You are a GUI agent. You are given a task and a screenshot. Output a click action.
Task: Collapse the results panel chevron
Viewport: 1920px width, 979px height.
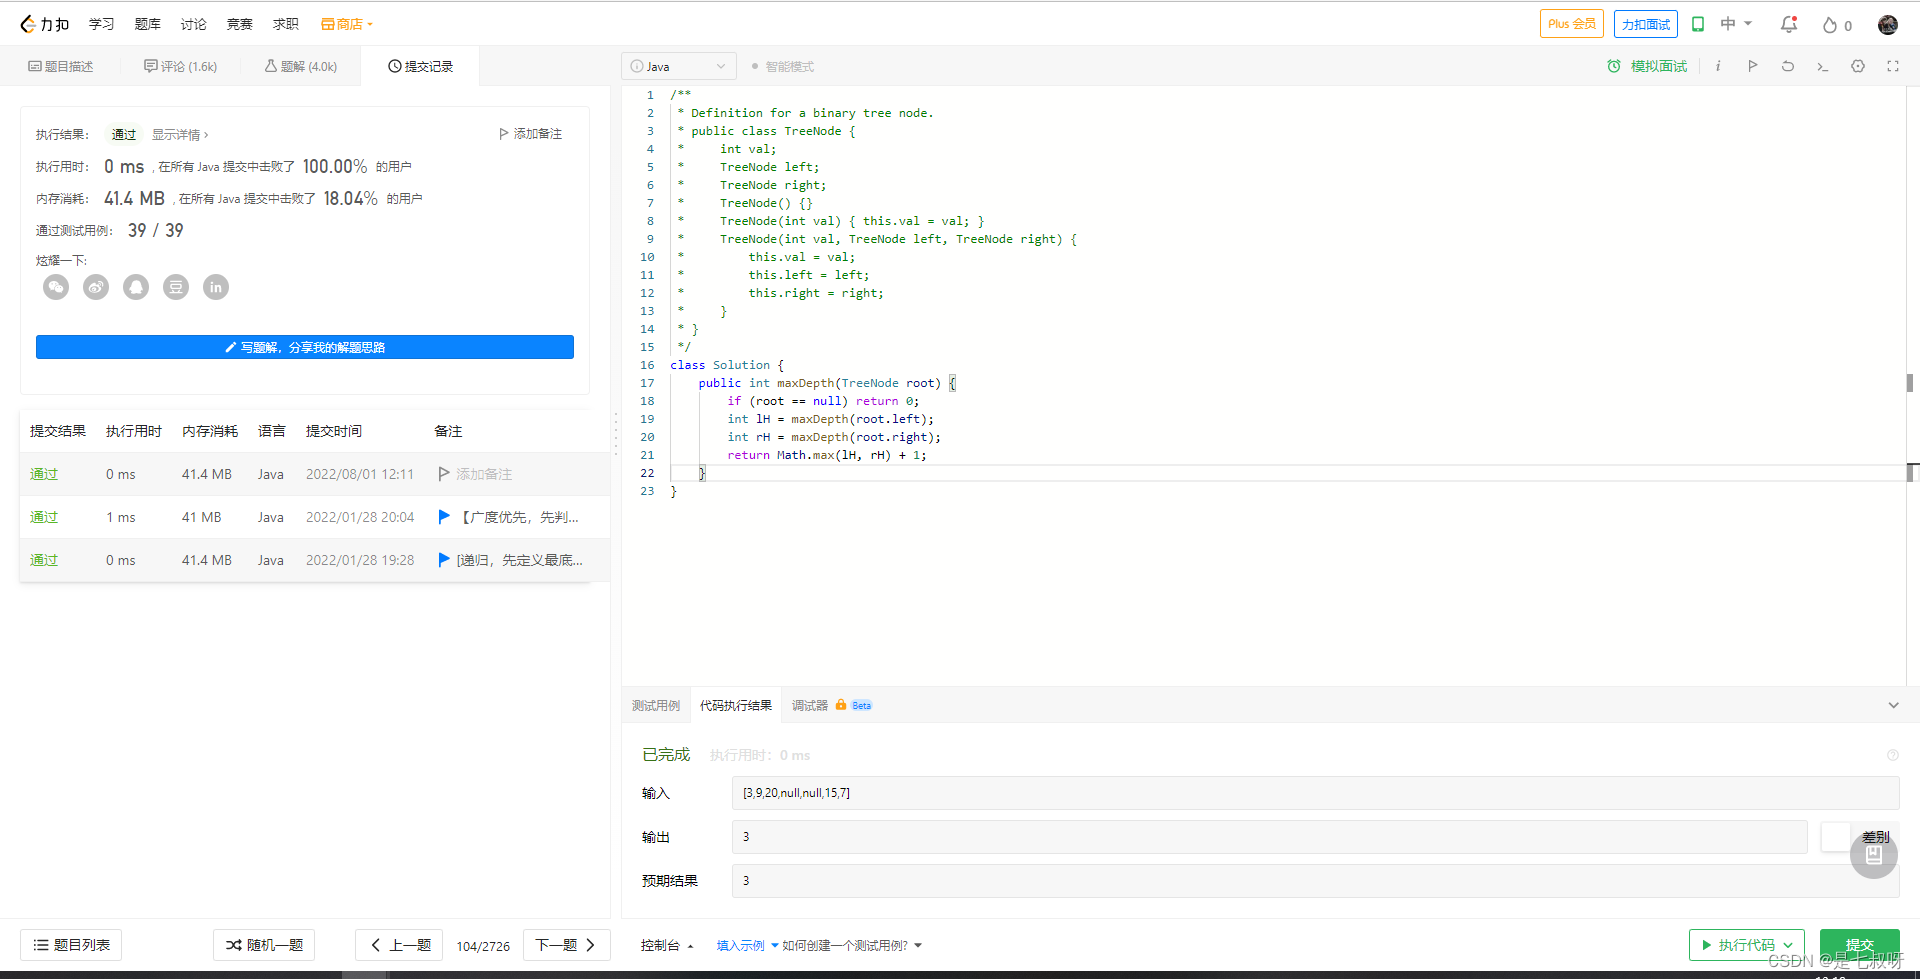click(1893, 705)
